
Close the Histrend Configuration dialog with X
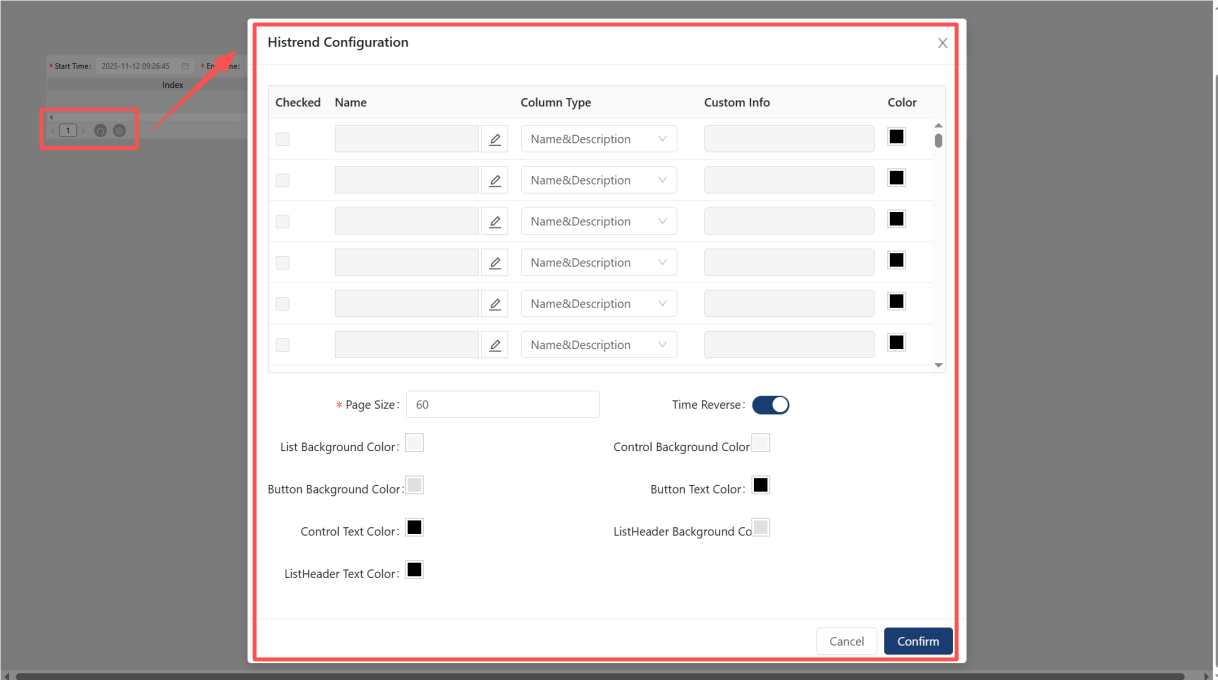click(x=942, y=43)
